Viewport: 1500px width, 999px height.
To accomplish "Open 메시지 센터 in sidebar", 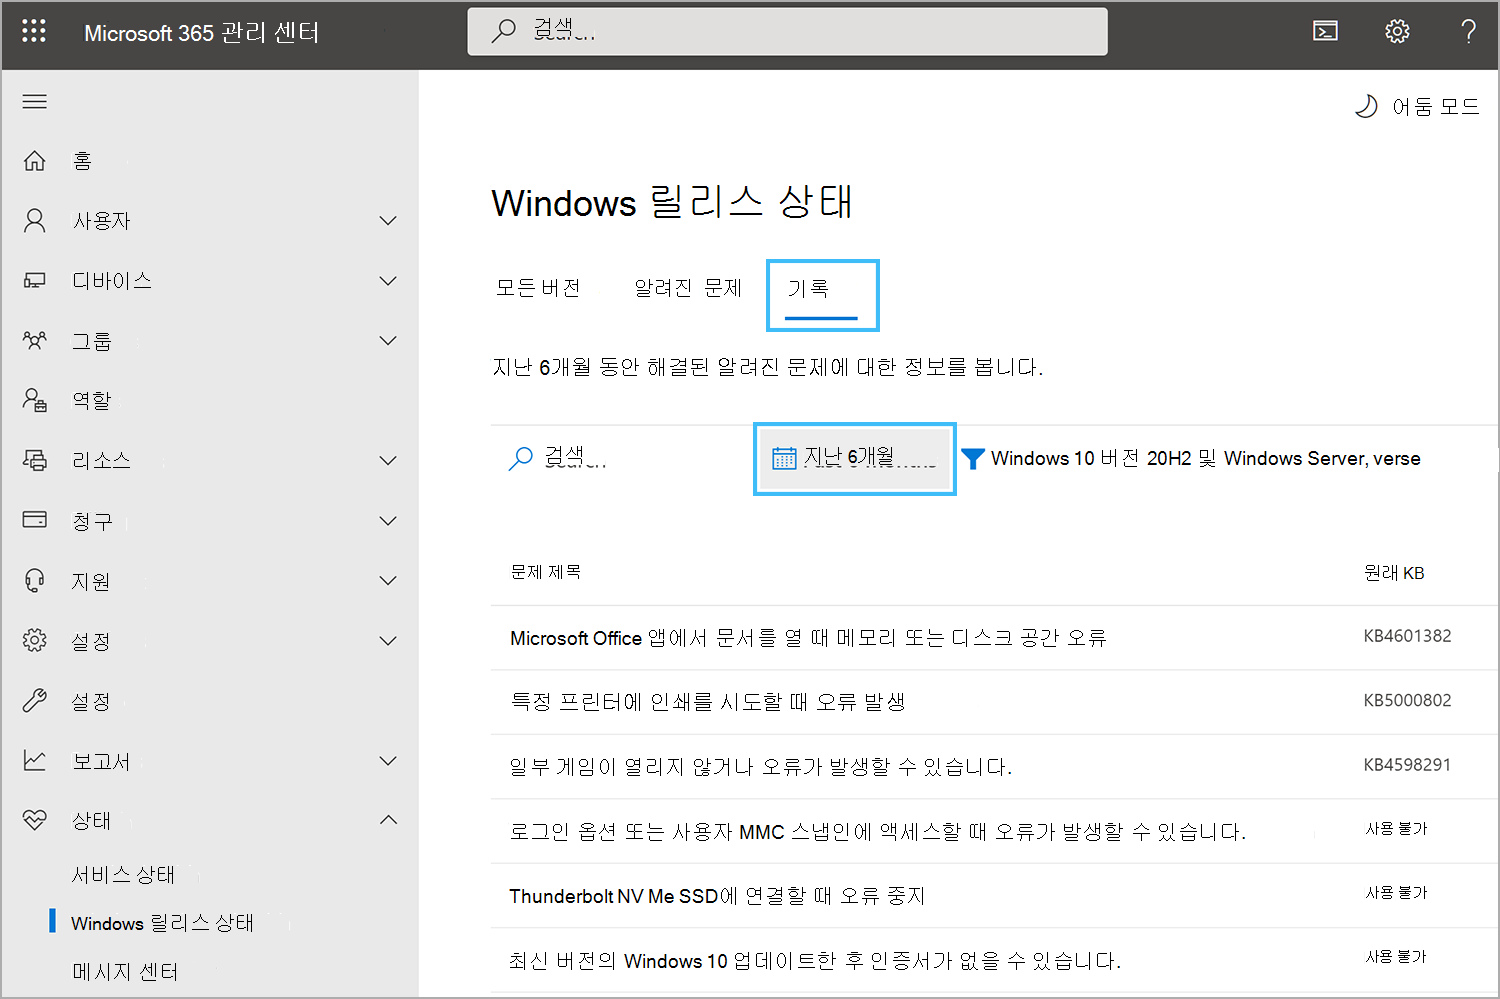I will [125, 972].
